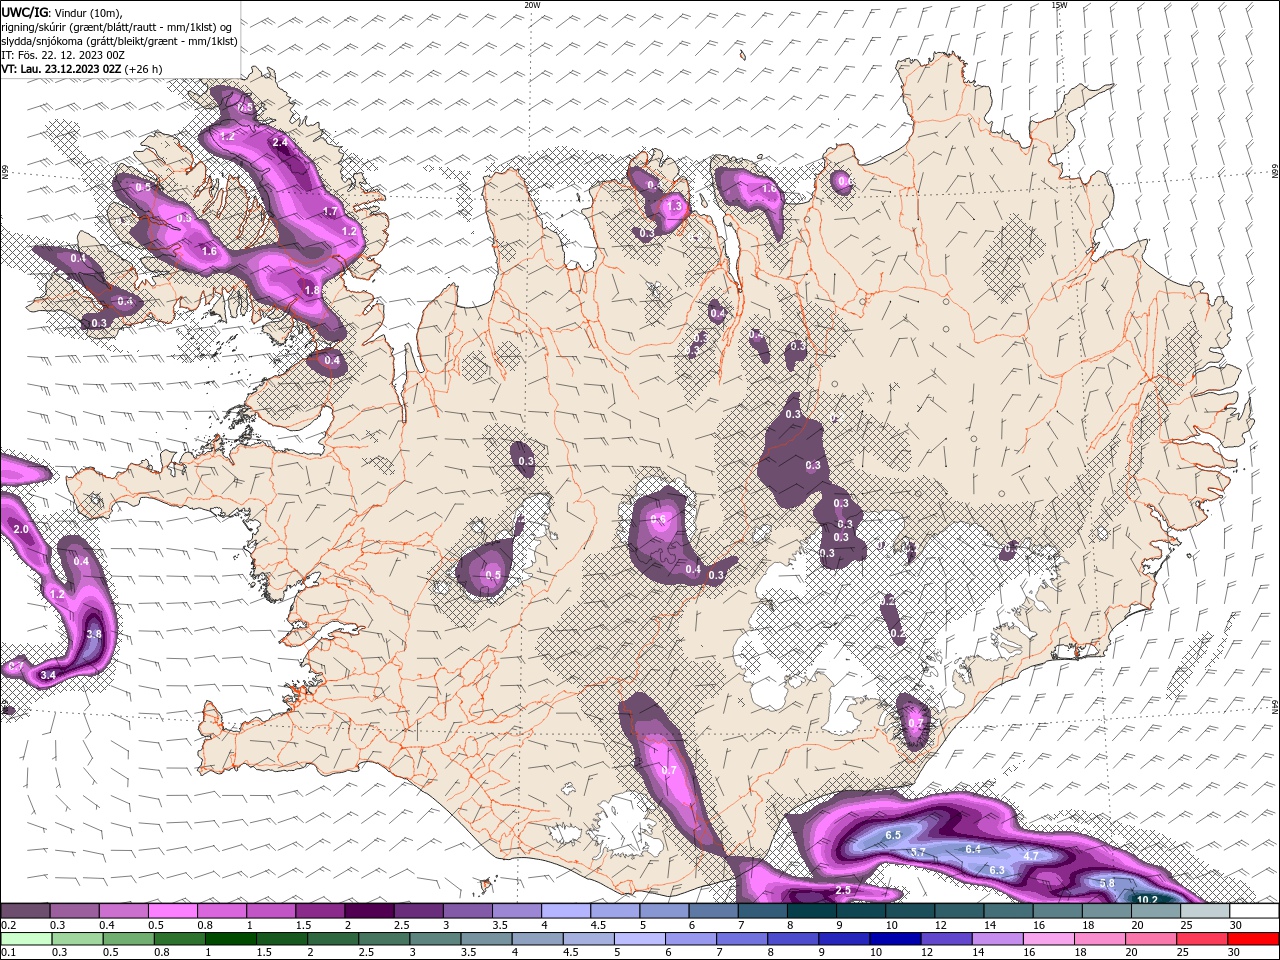Screen dimensions: 1280x960
Task: Click the 'IT: Fös. 22. 12. 2023 00Z' line
Action: [x=62, y=54]
